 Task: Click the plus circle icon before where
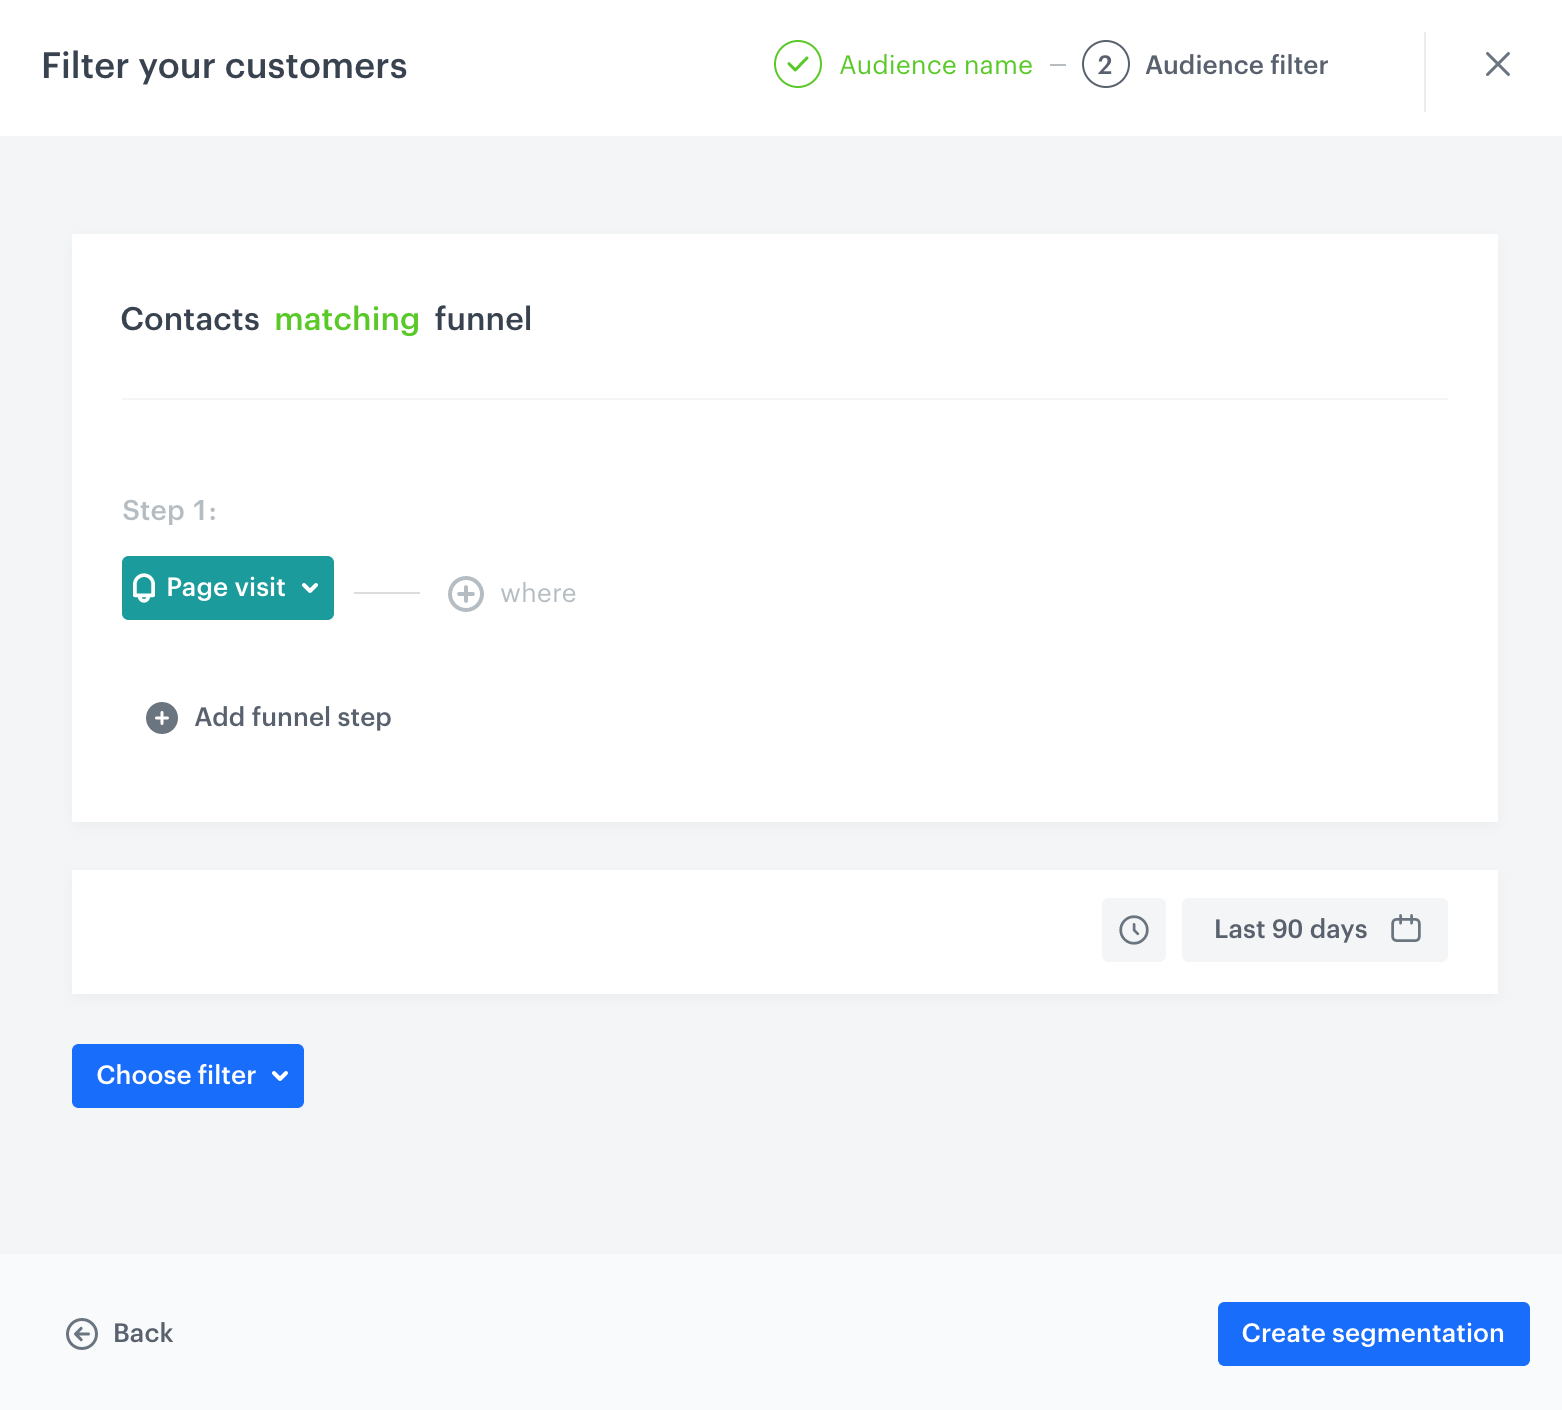click(465, 594)
